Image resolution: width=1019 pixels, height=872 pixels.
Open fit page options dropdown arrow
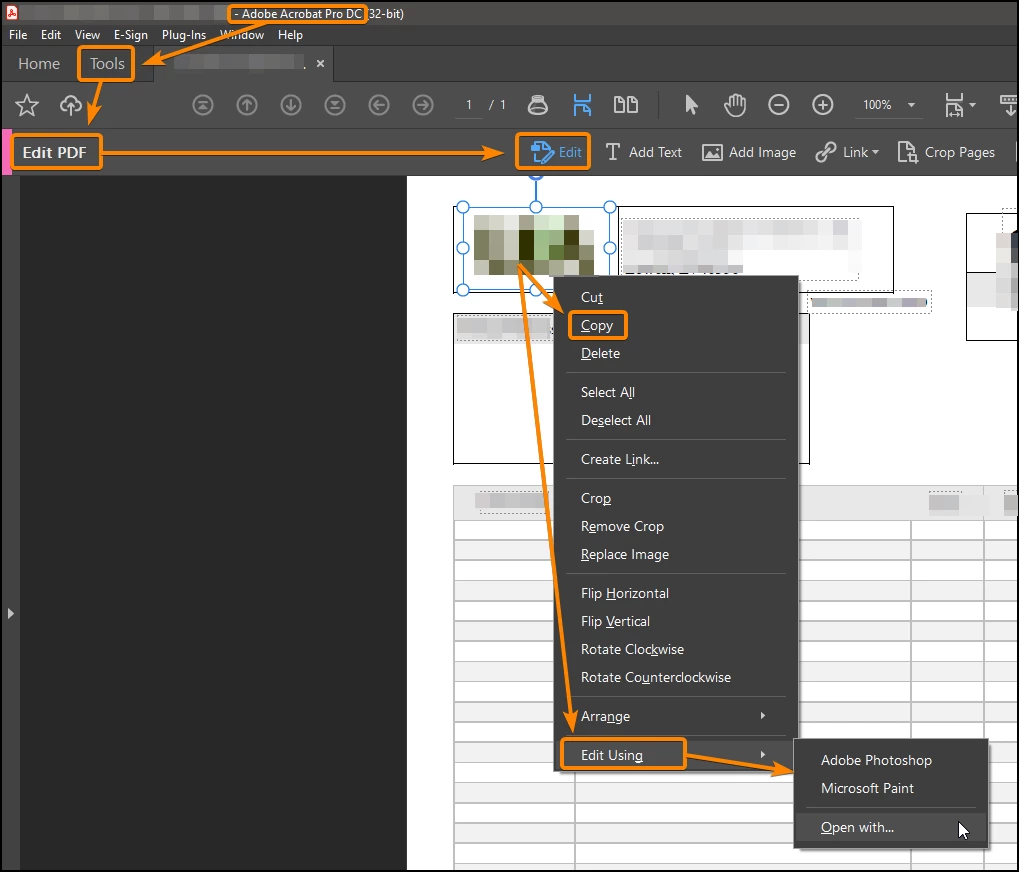click(972, 105)
